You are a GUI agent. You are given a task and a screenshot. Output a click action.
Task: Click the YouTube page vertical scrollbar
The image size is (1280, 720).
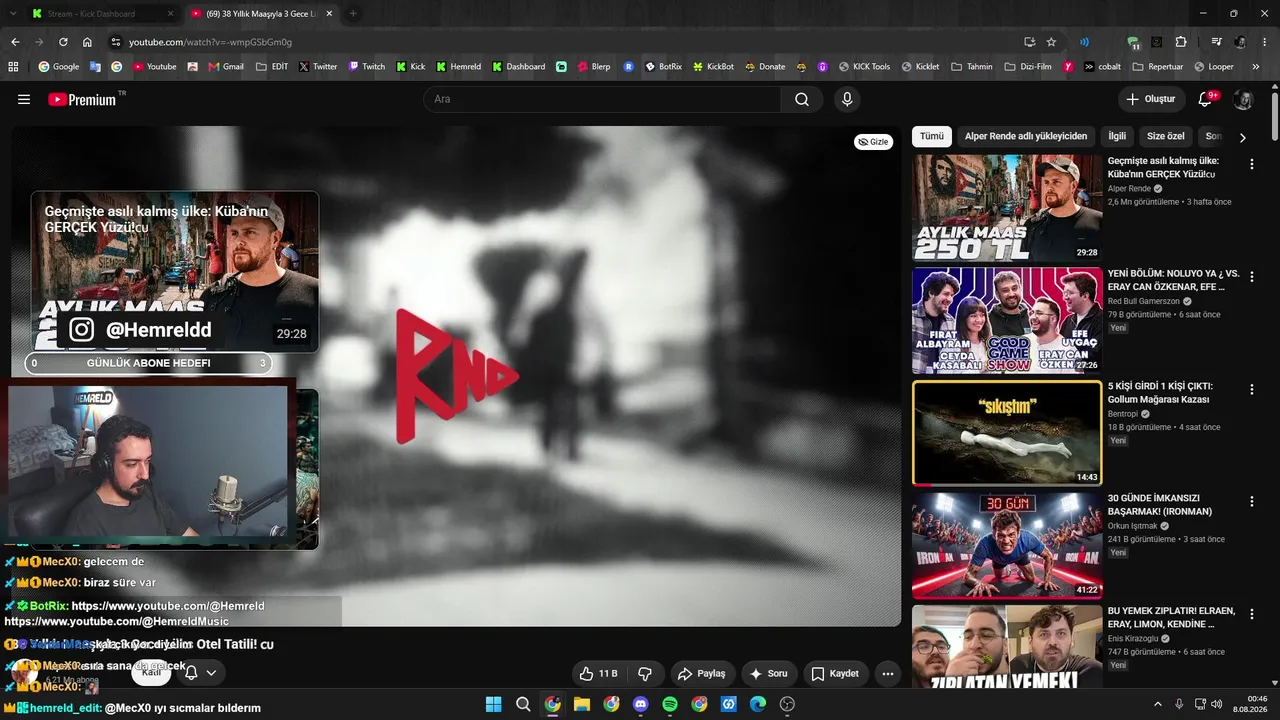click(1275, 115)
